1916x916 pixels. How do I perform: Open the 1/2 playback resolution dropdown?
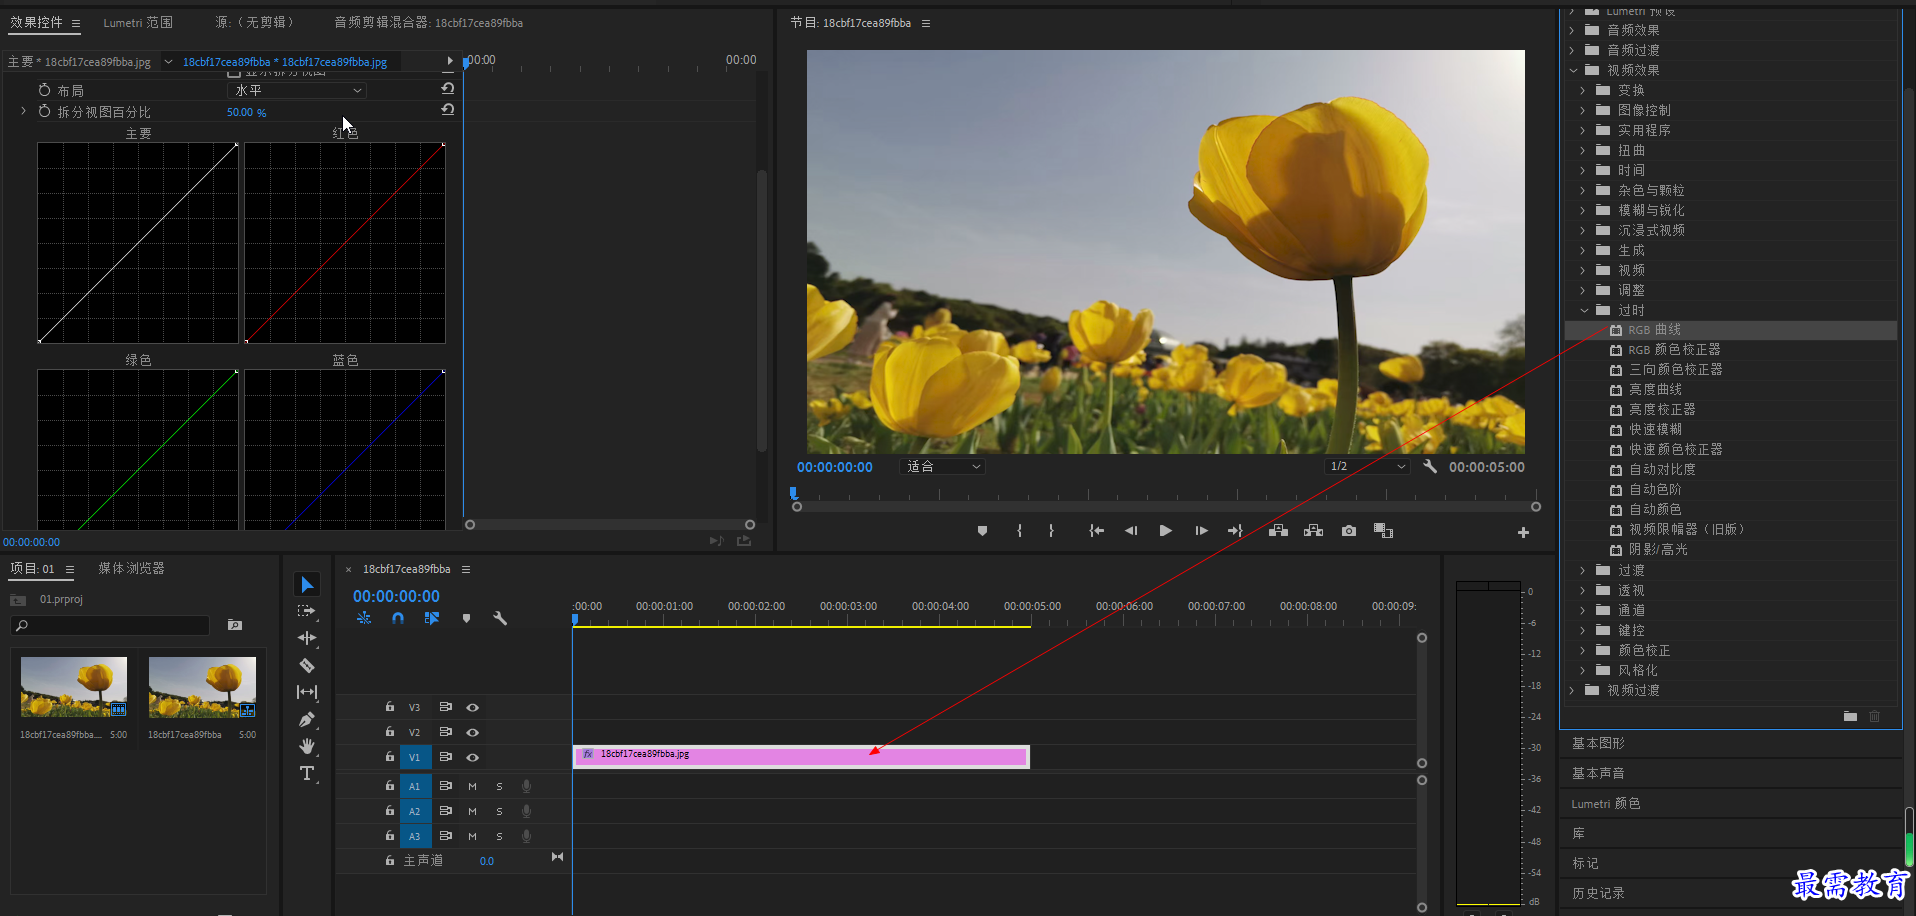[x=1367, y=466]
